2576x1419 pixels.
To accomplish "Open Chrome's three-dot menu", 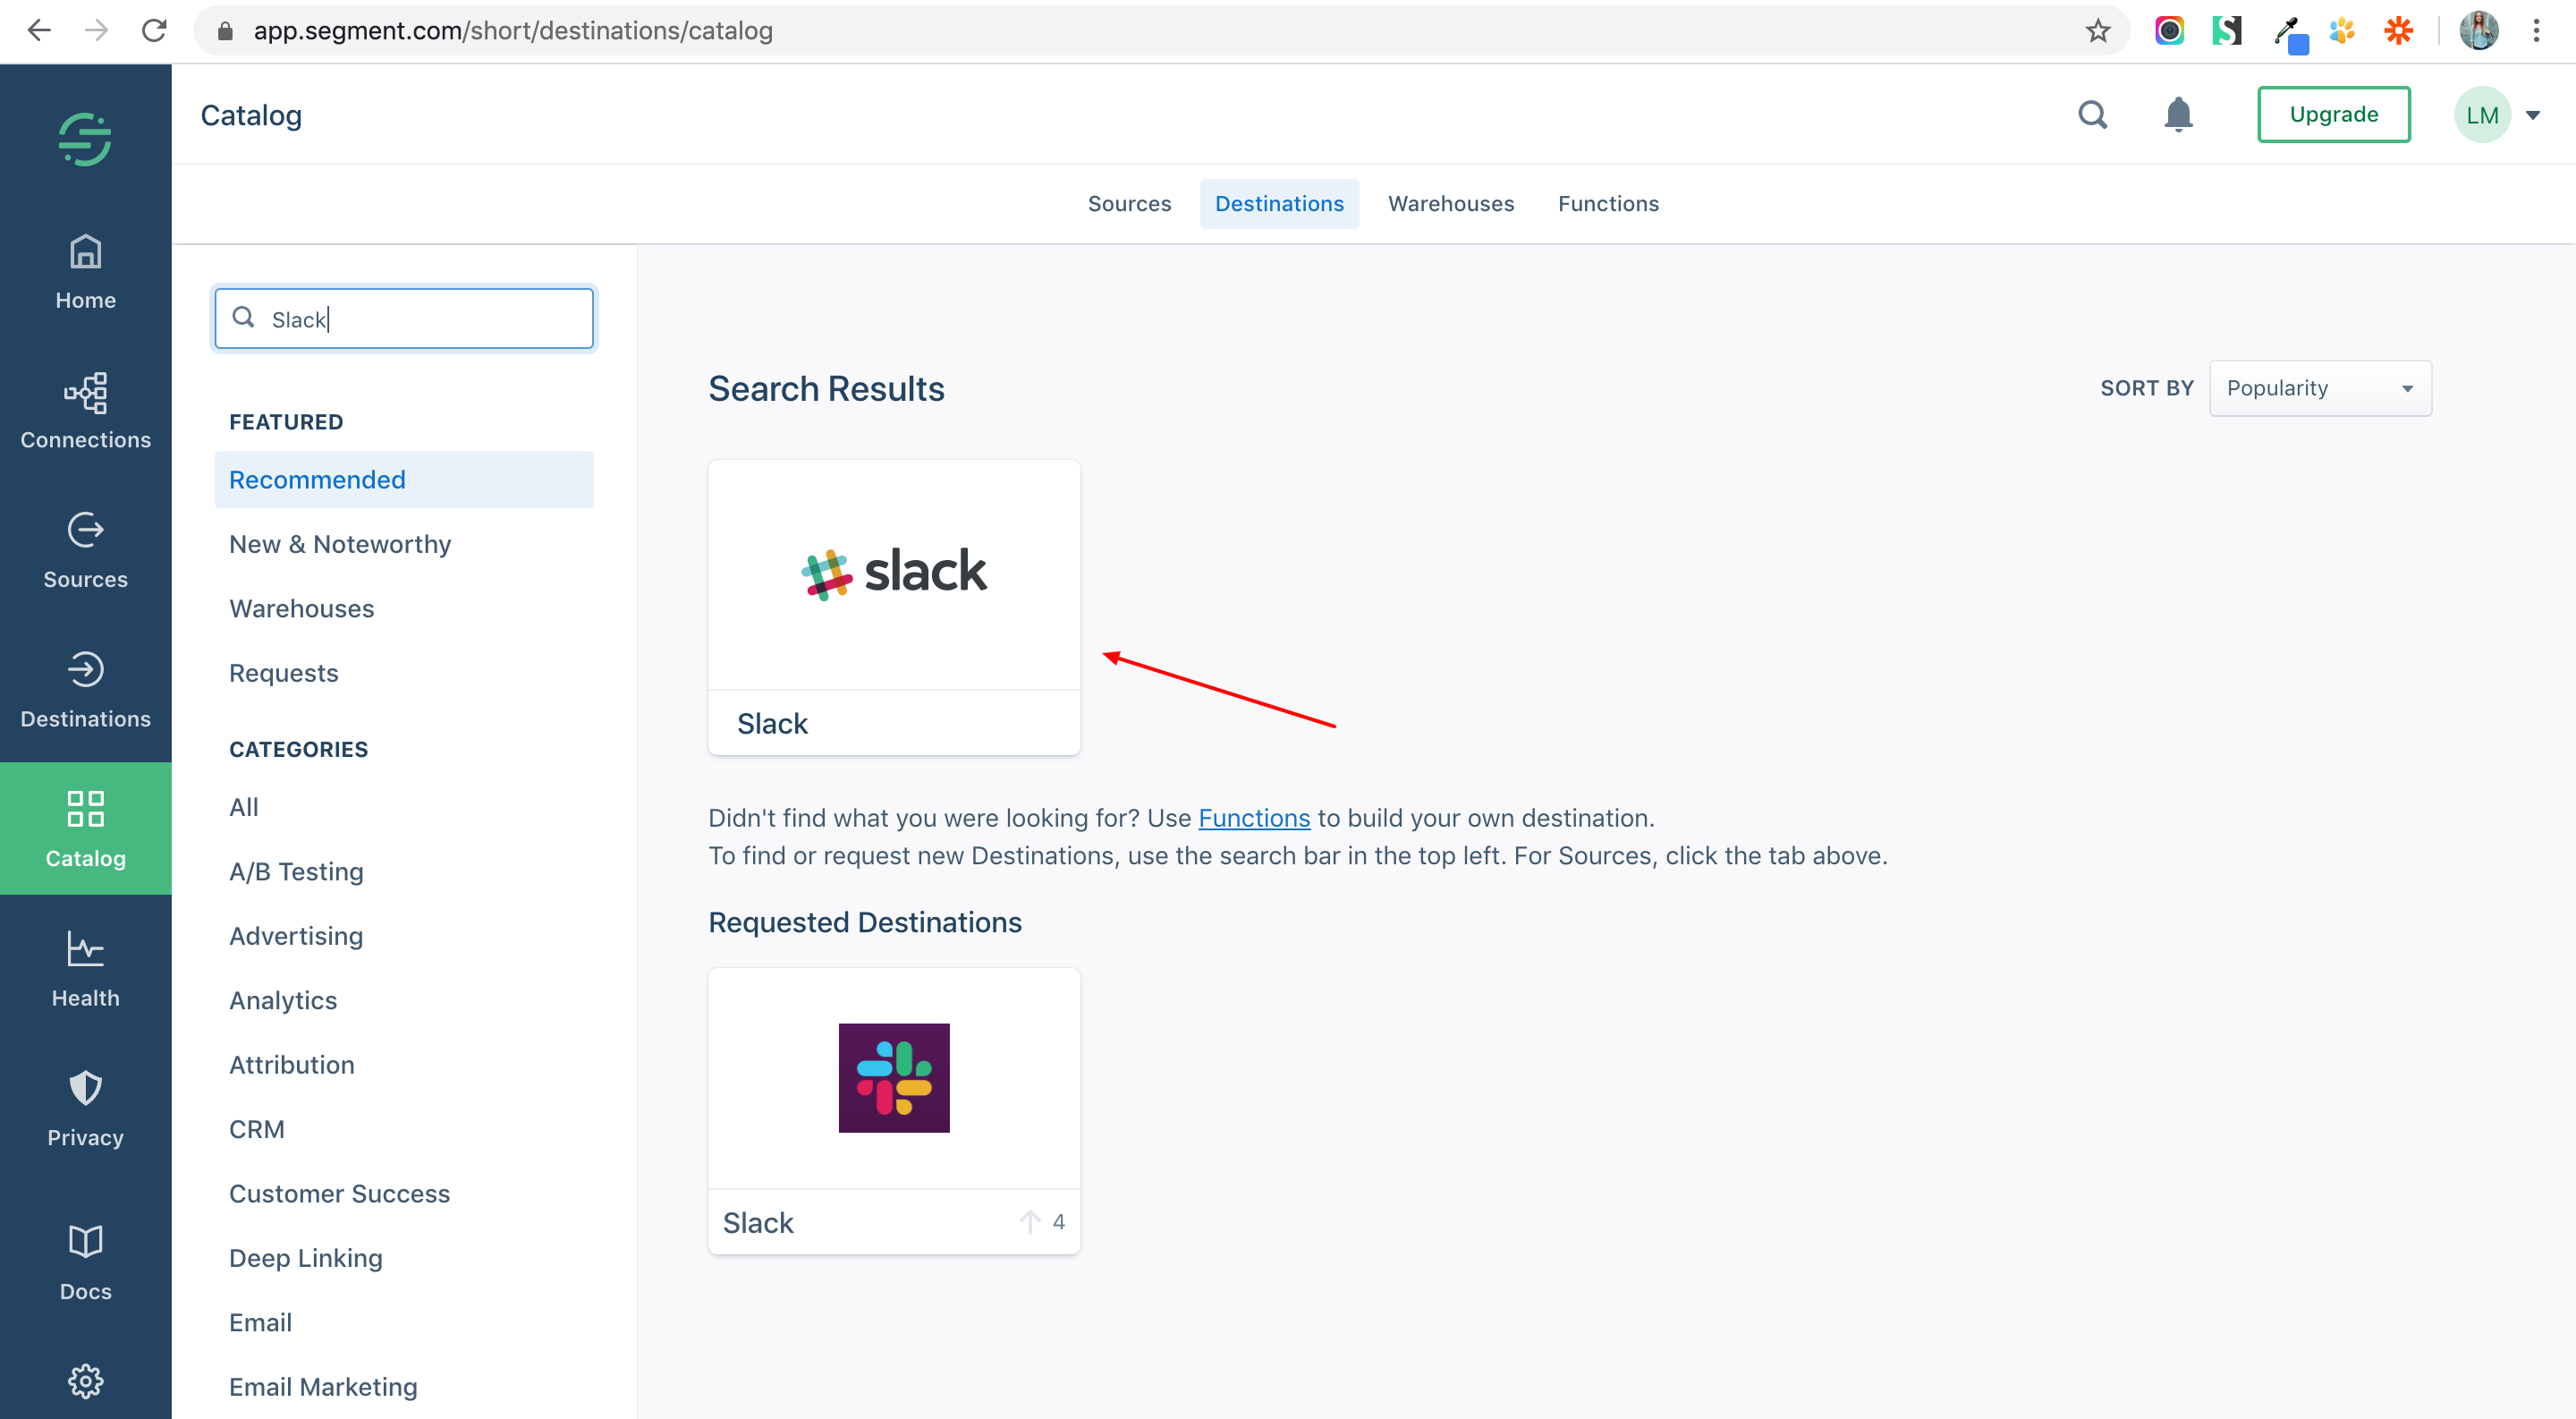I will (2536, 31).
